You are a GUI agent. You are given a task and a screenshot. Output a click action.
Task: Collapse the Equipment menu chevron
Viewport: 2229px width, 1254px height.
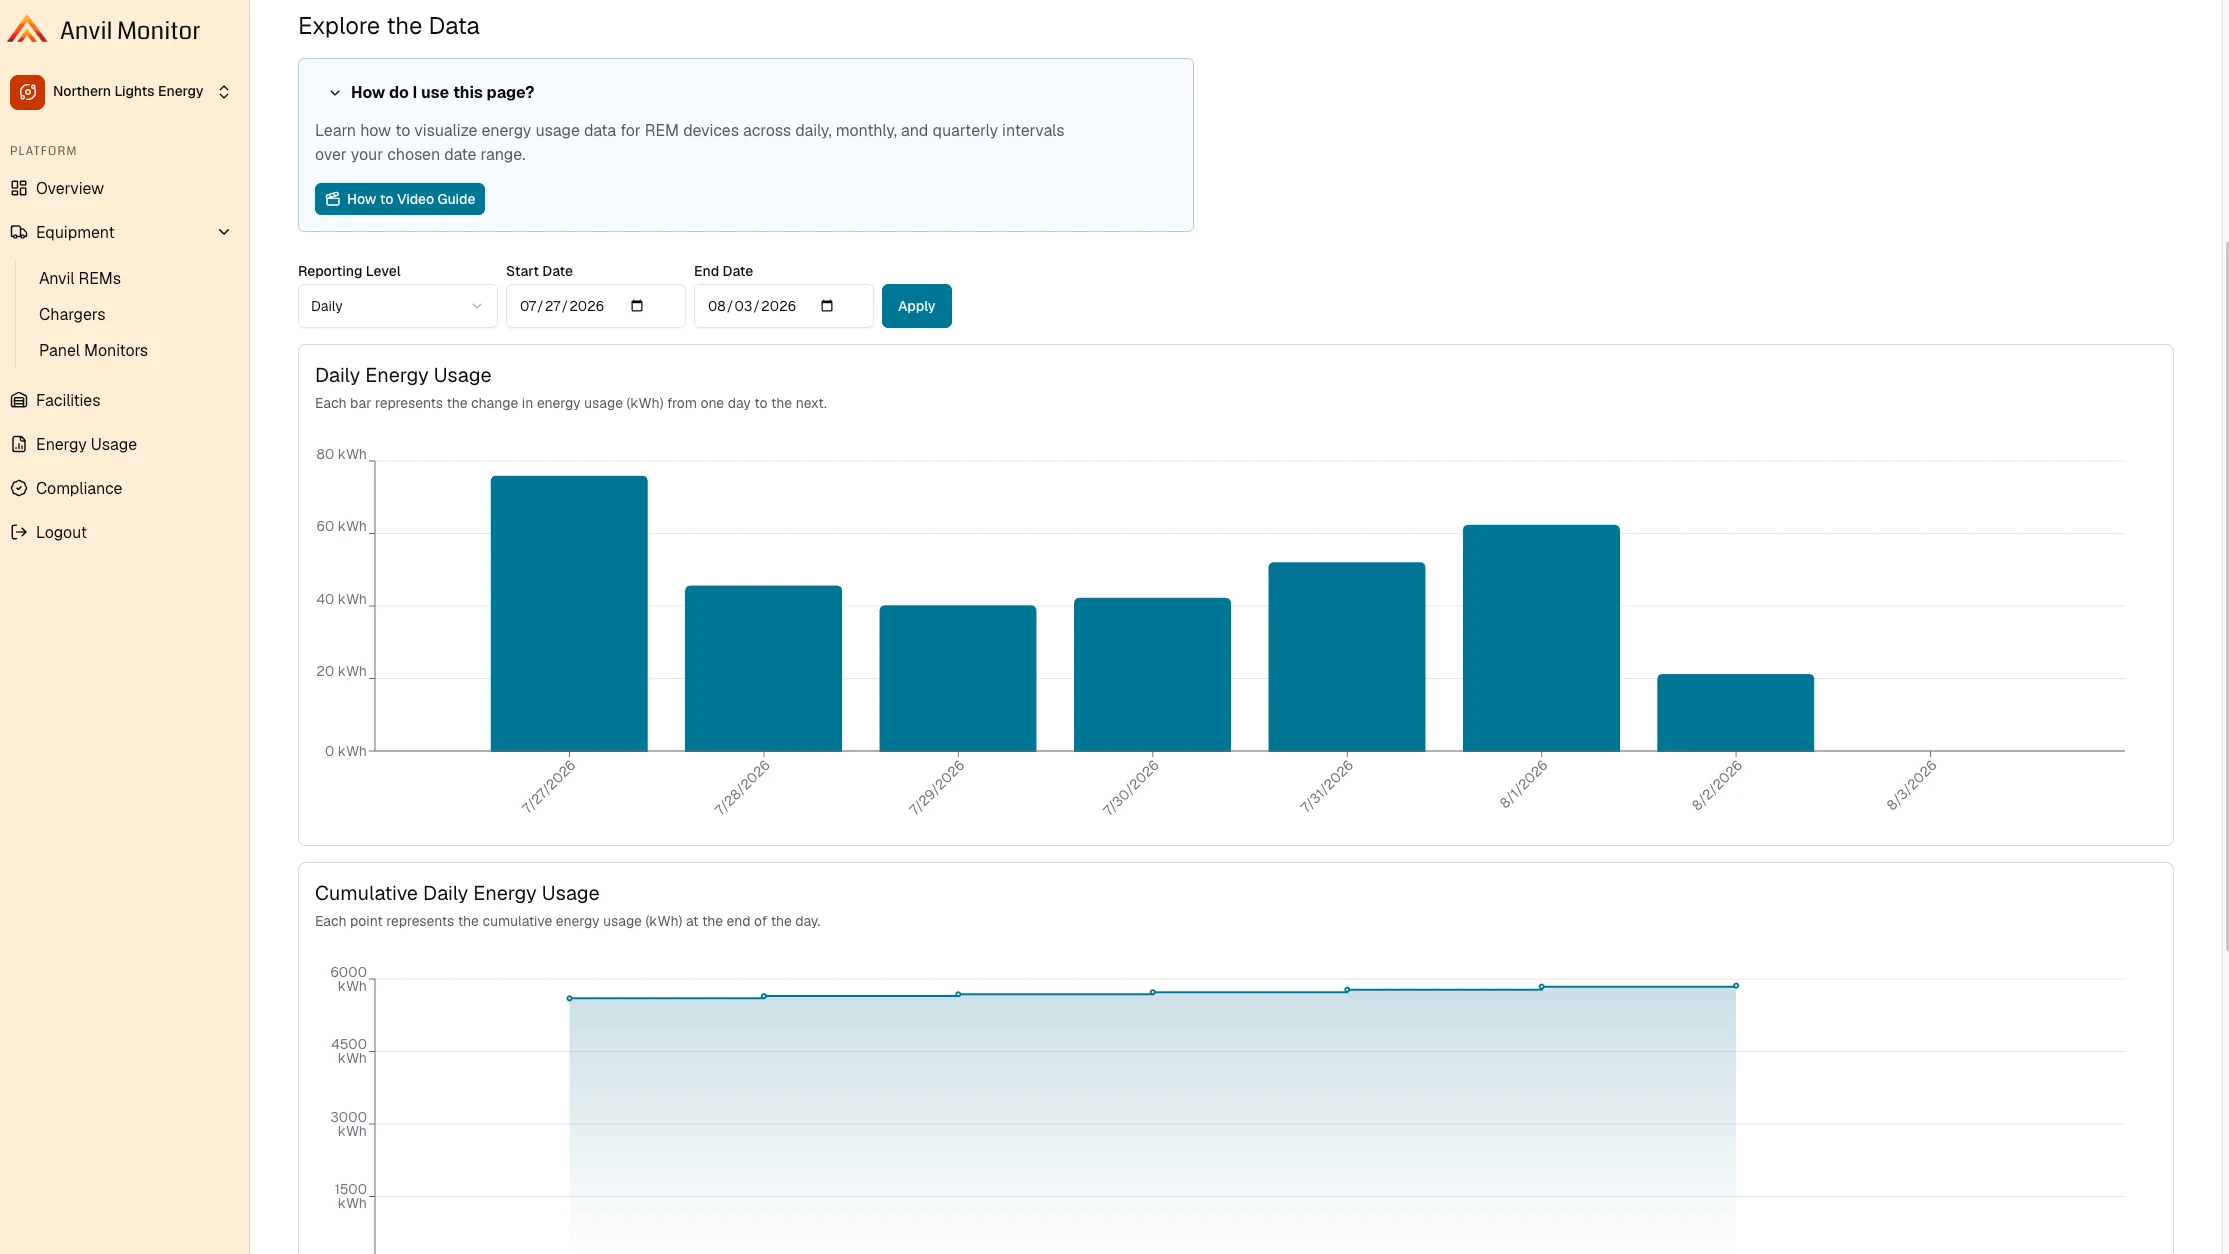coord(224,232)
